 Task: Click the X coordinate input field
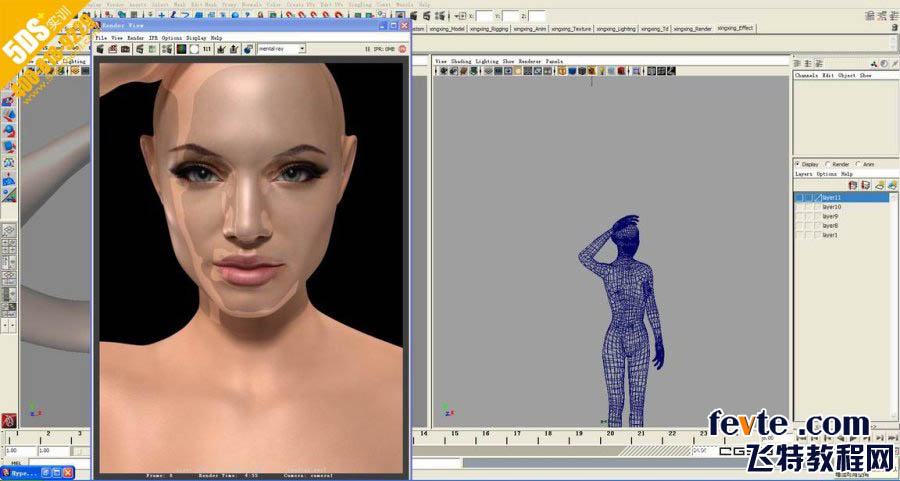(485, 16)
